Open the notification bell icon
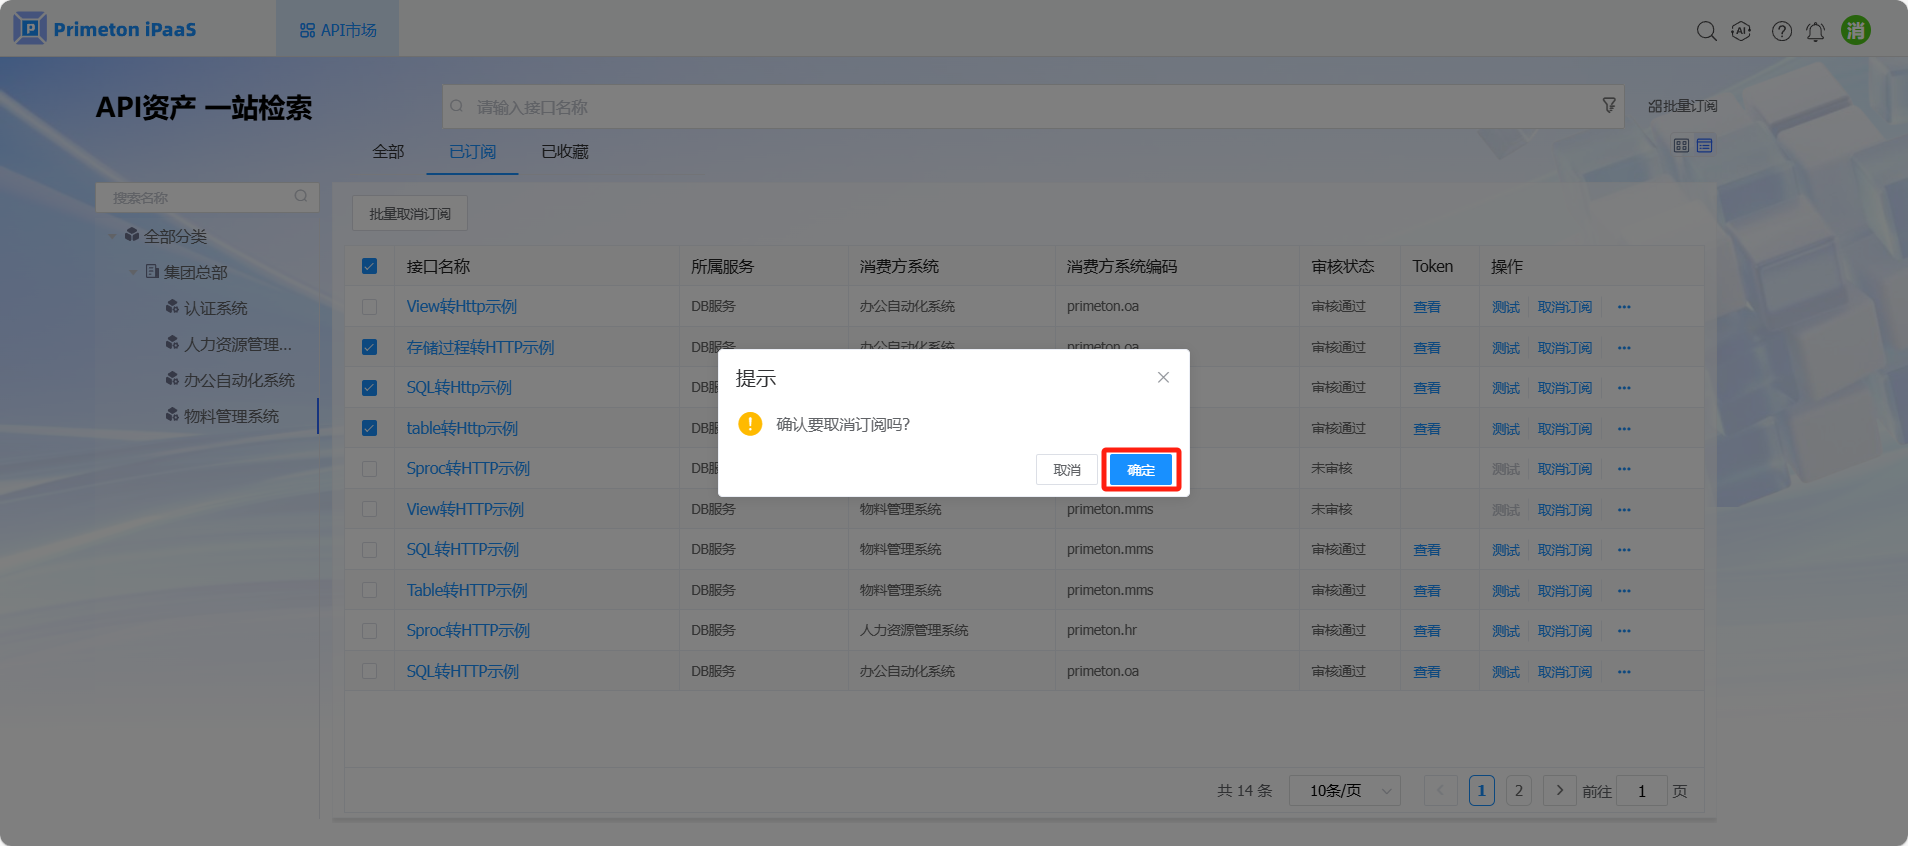 pos(1815,31)
